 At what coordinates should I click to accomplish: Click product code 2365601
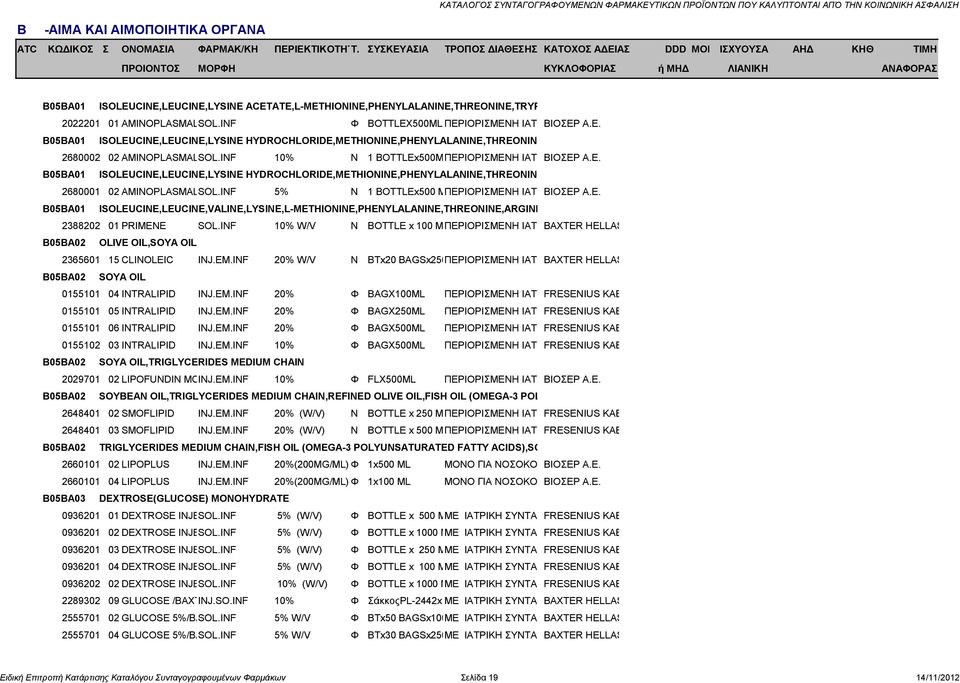click(x=80, y=260)
